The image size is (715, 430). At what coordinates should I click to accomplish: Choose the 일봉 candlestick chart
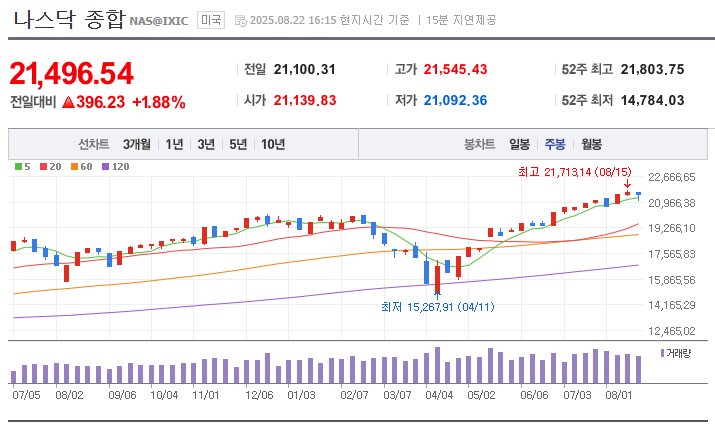click(519, 145)
